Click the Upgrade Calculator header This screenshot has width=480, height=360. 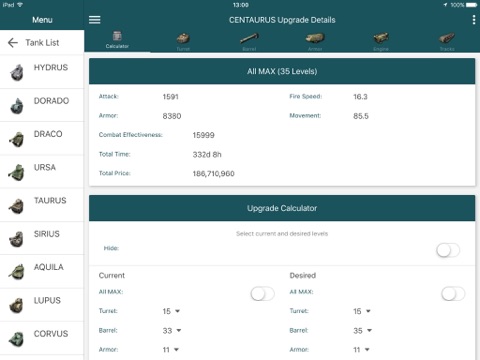[x=282, y=208]
